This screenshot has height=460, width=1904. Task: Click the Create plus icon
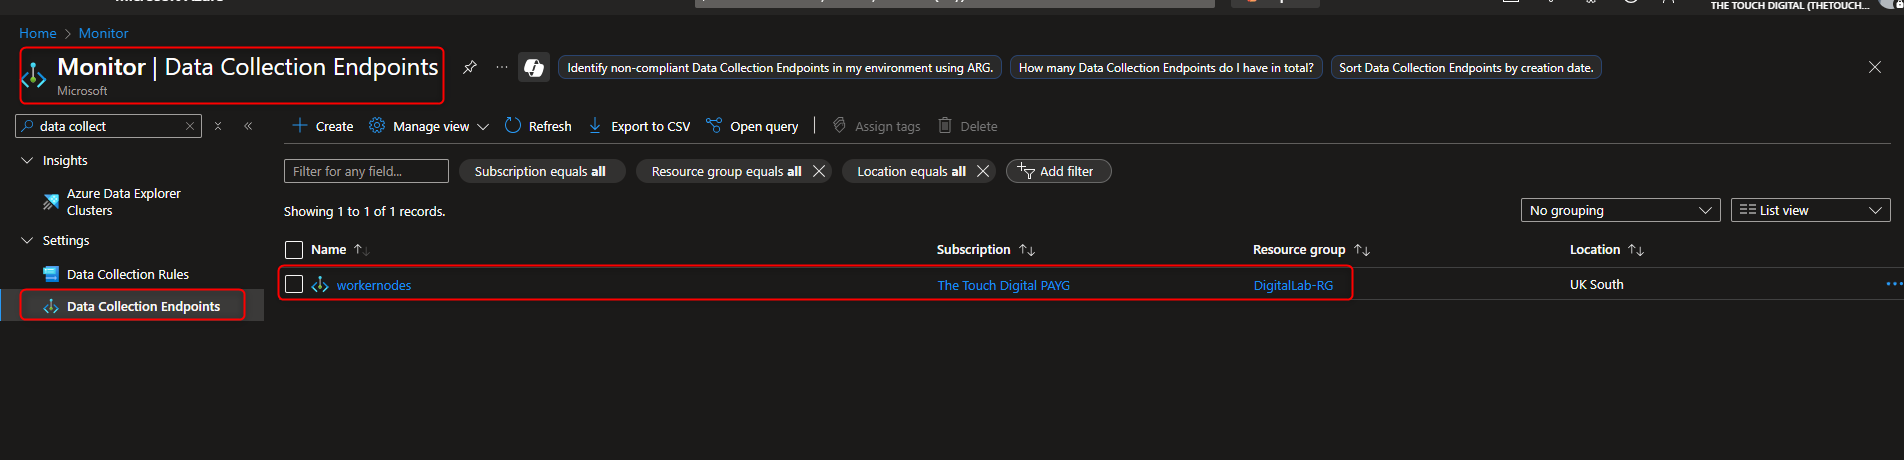299,125
